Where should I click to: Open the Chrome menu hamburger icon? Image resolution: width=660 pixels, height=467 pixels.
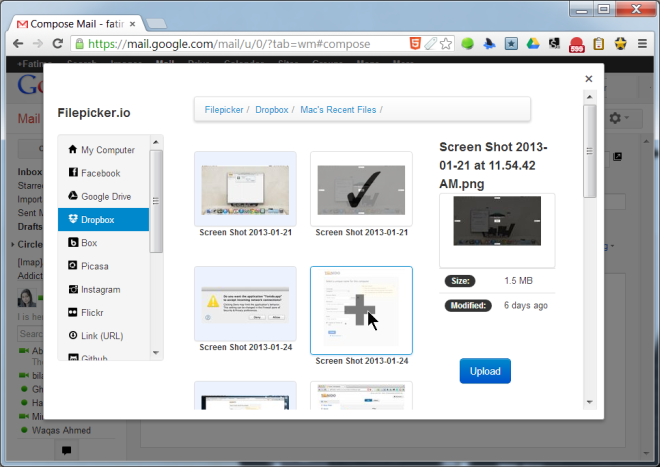[642, 43]
